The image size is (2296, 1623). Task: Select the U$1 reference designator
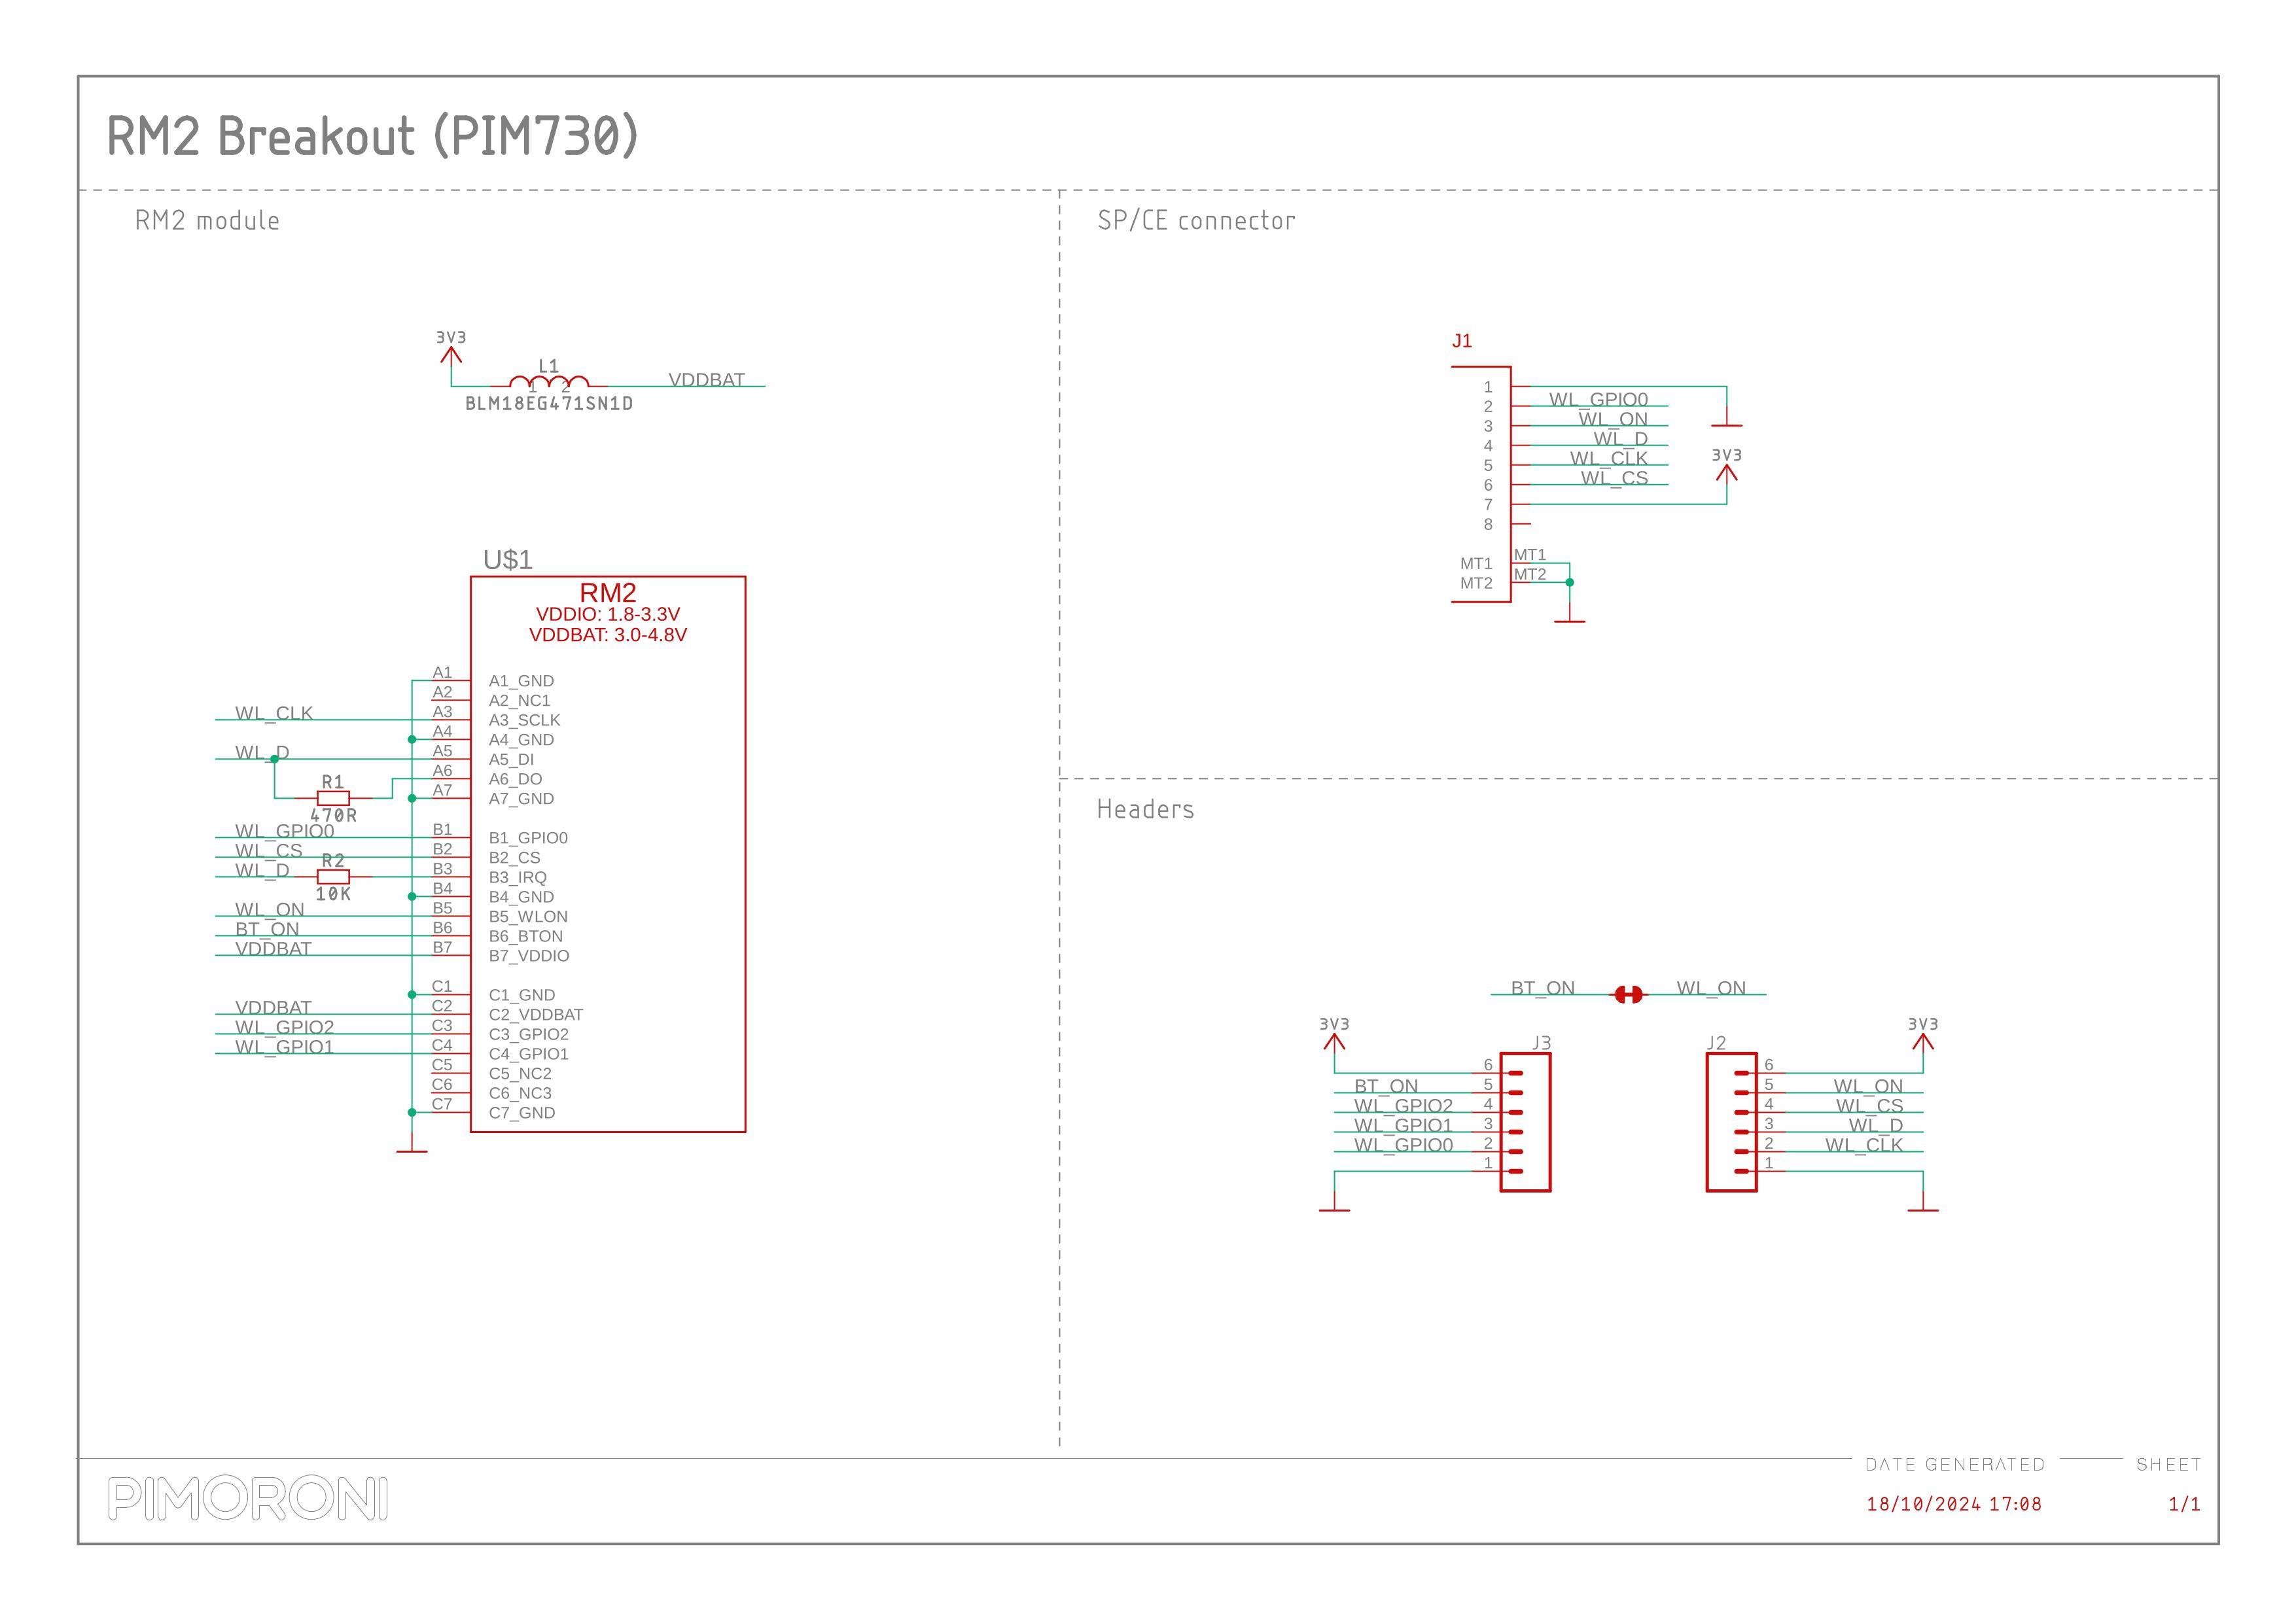point(508,559)
